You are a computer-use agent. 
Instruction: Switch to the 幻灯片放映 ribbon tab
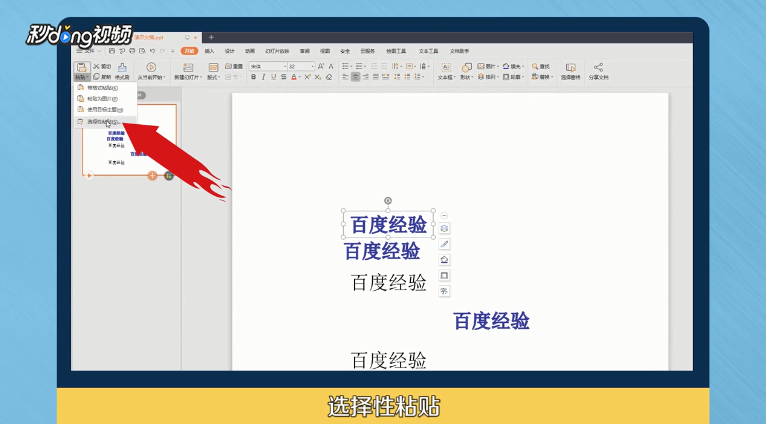277,51
